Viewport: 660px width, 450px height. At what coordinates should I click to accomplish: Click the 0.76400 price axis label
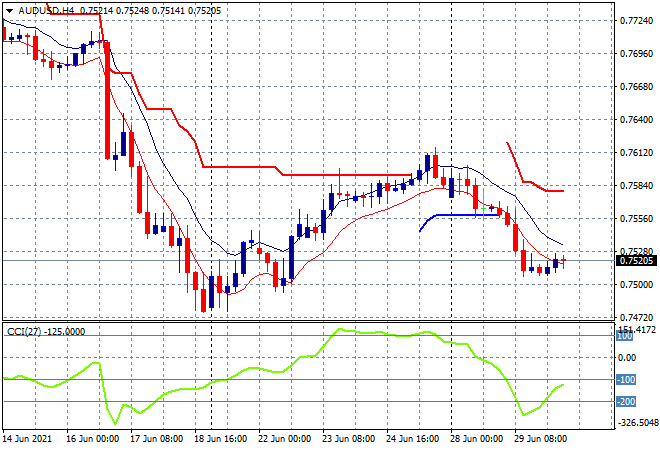pyautogui.click(x=637, y=120)
